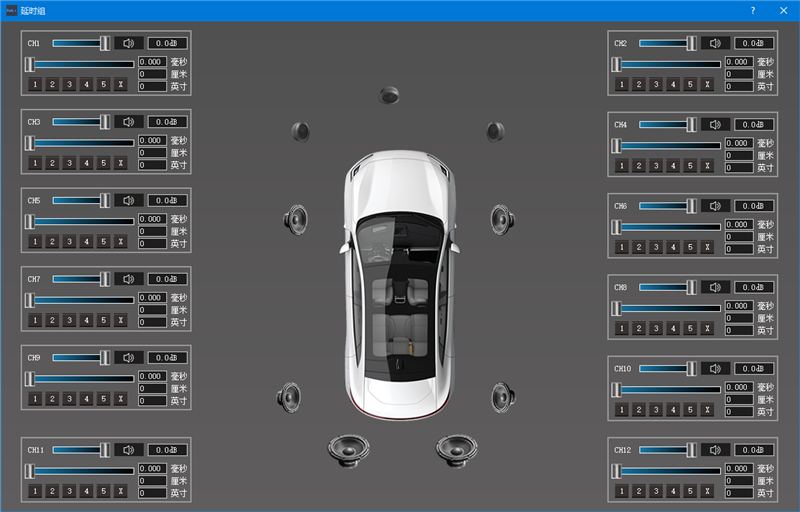Mute channel CH9 speaker button
This screenshot has height=512, width=800.
[129, 357]
